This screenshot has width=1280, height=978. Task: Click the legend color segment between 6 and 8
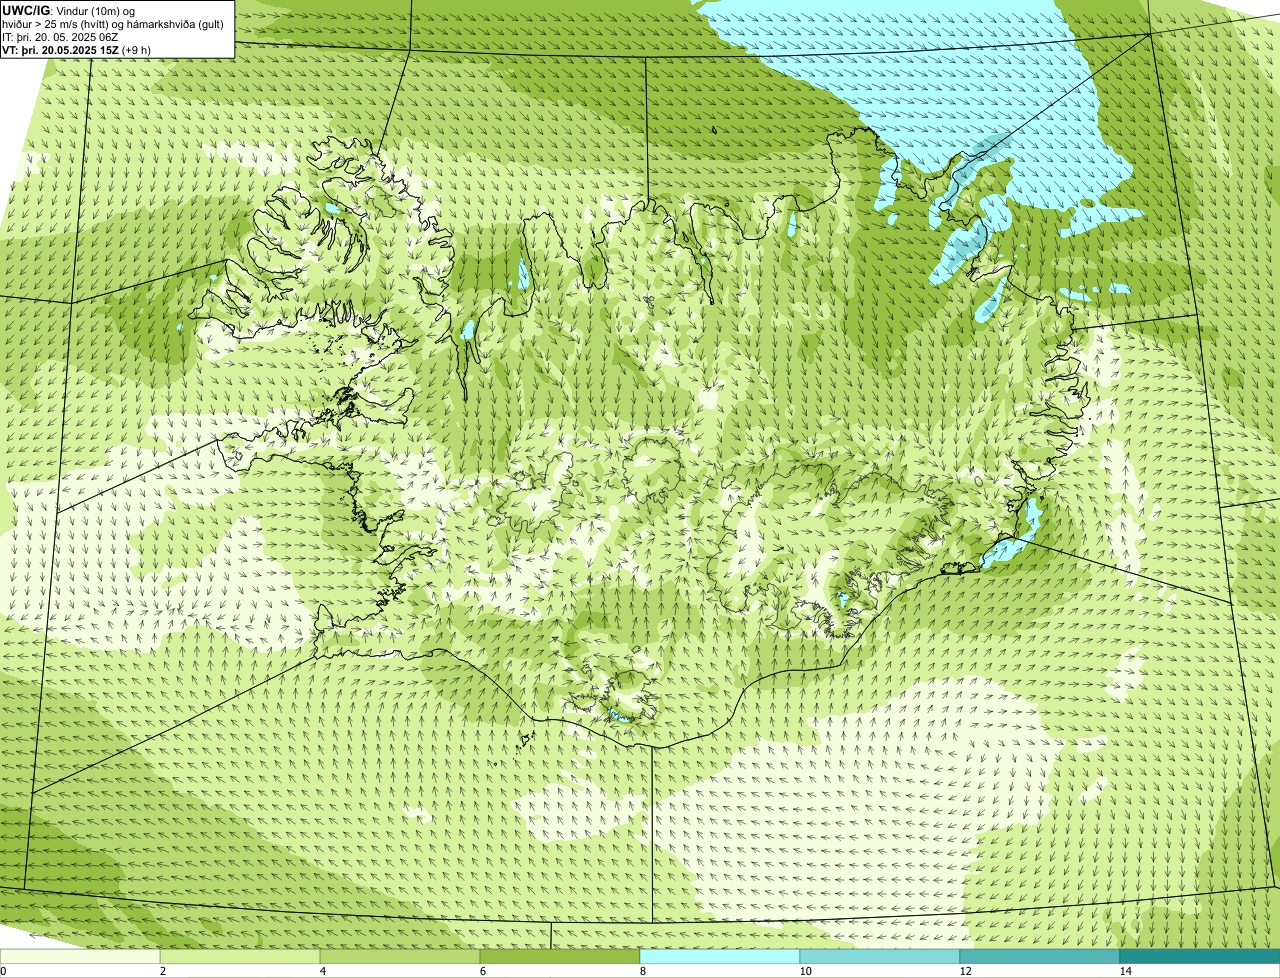tap(560, 956)
